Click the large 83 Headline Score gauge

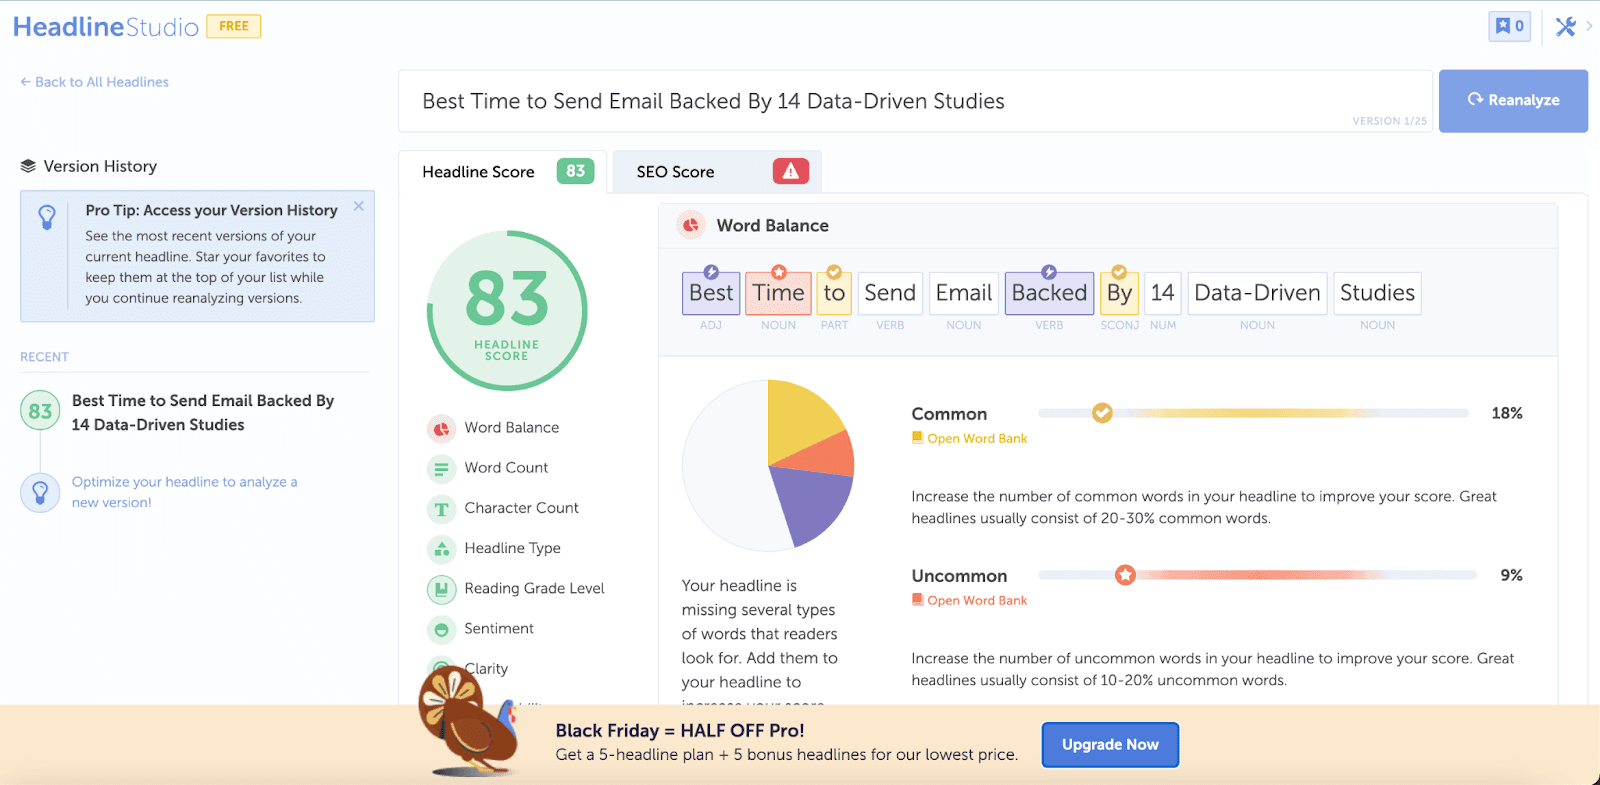click(x=507, y=310)
